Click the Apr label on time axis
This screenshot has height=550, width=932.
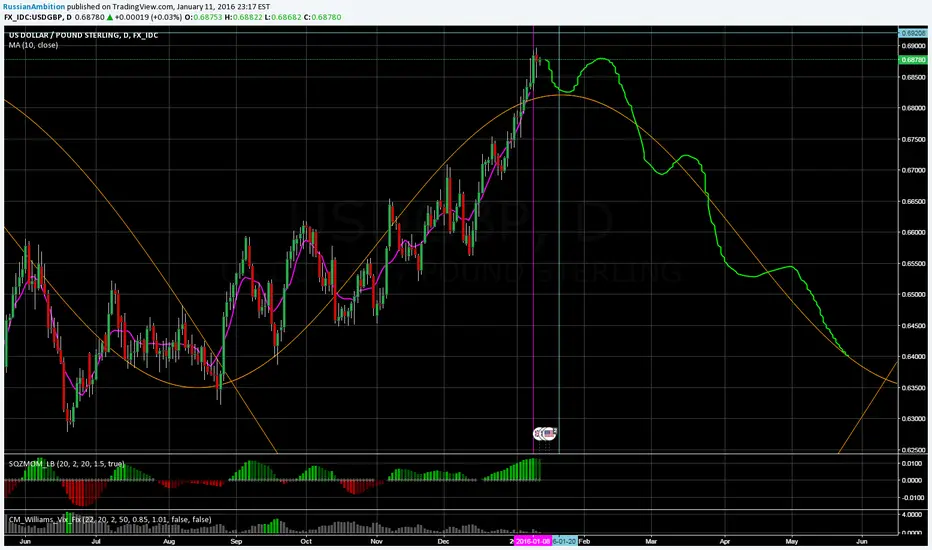click(725, 542)
